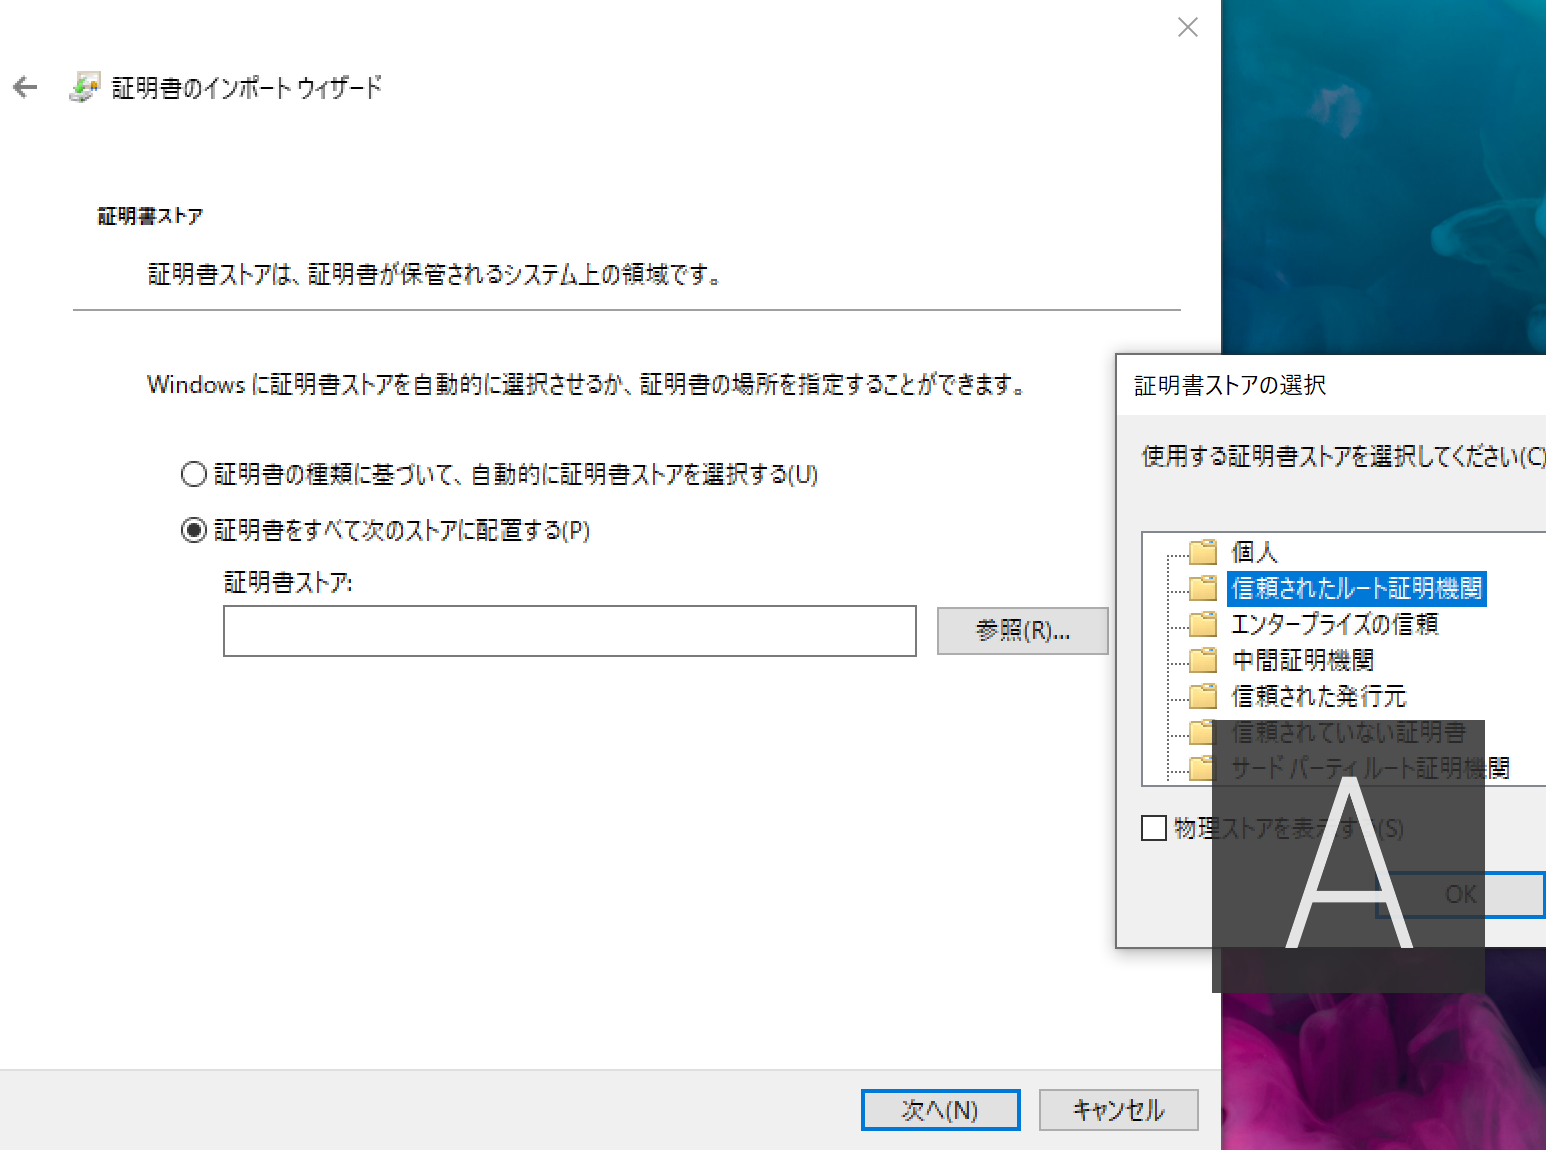The image size is (1546, 1150).
Task: Select 信頼された発行元 store
Action: [x=1319, y=696]
